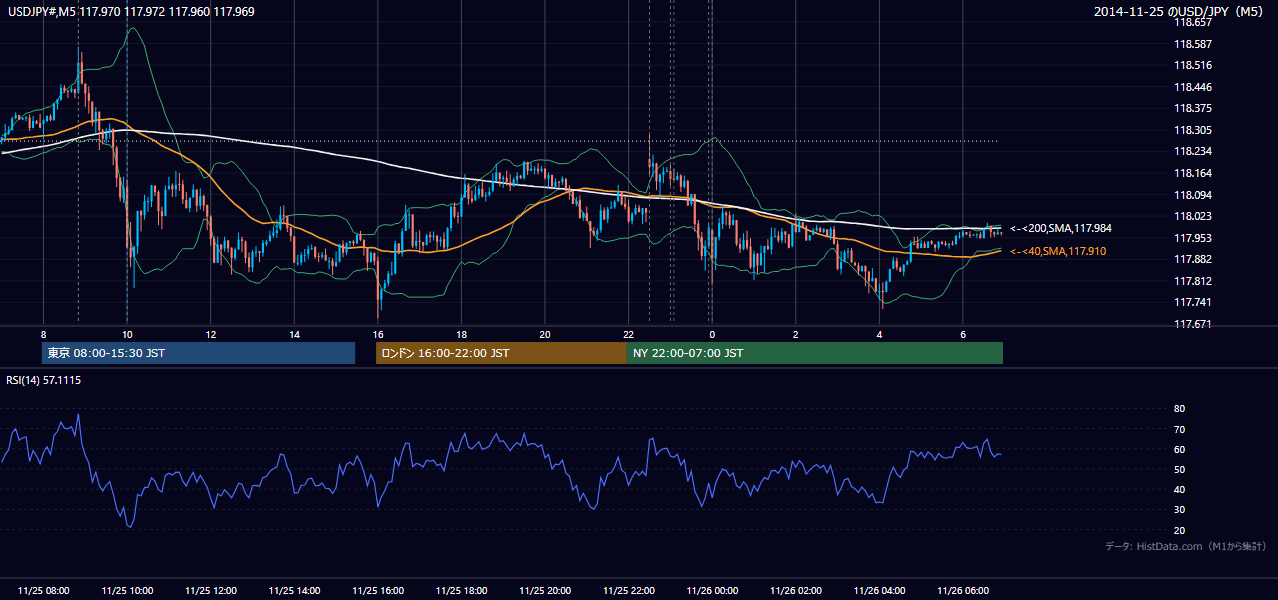Click the 118.094 price axis label

coord(1192,195)
